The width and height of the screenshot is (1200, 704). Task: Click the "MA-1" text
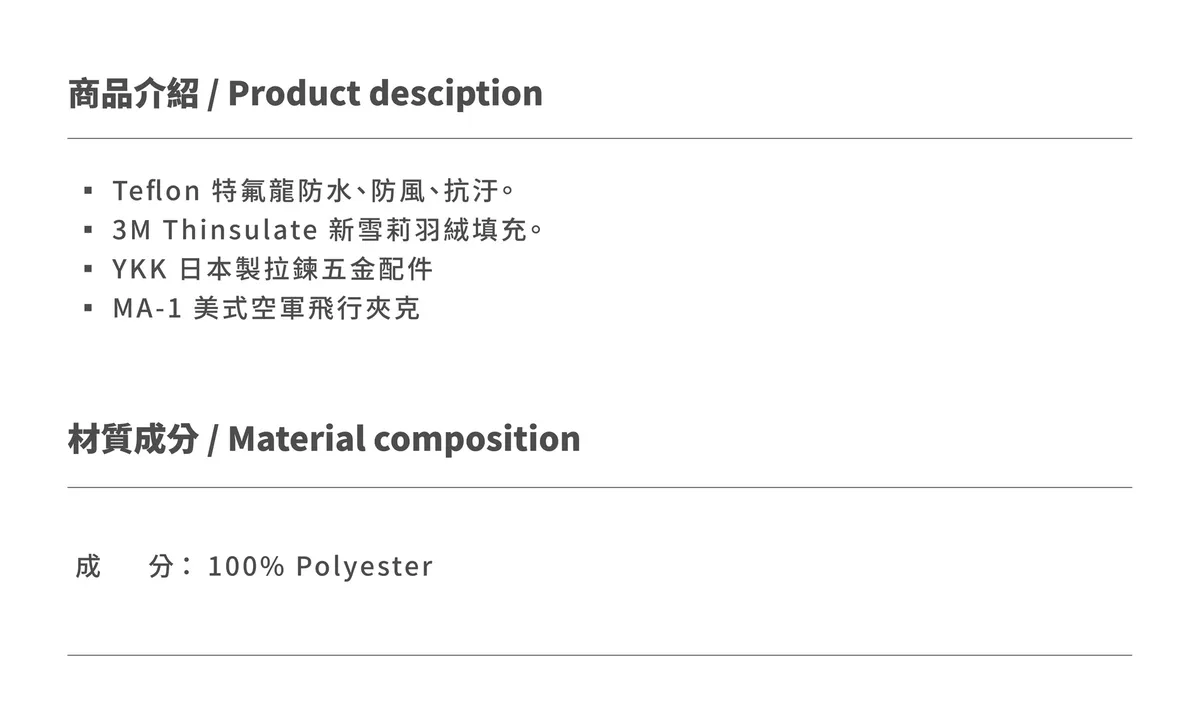click(x=147, y=308)
